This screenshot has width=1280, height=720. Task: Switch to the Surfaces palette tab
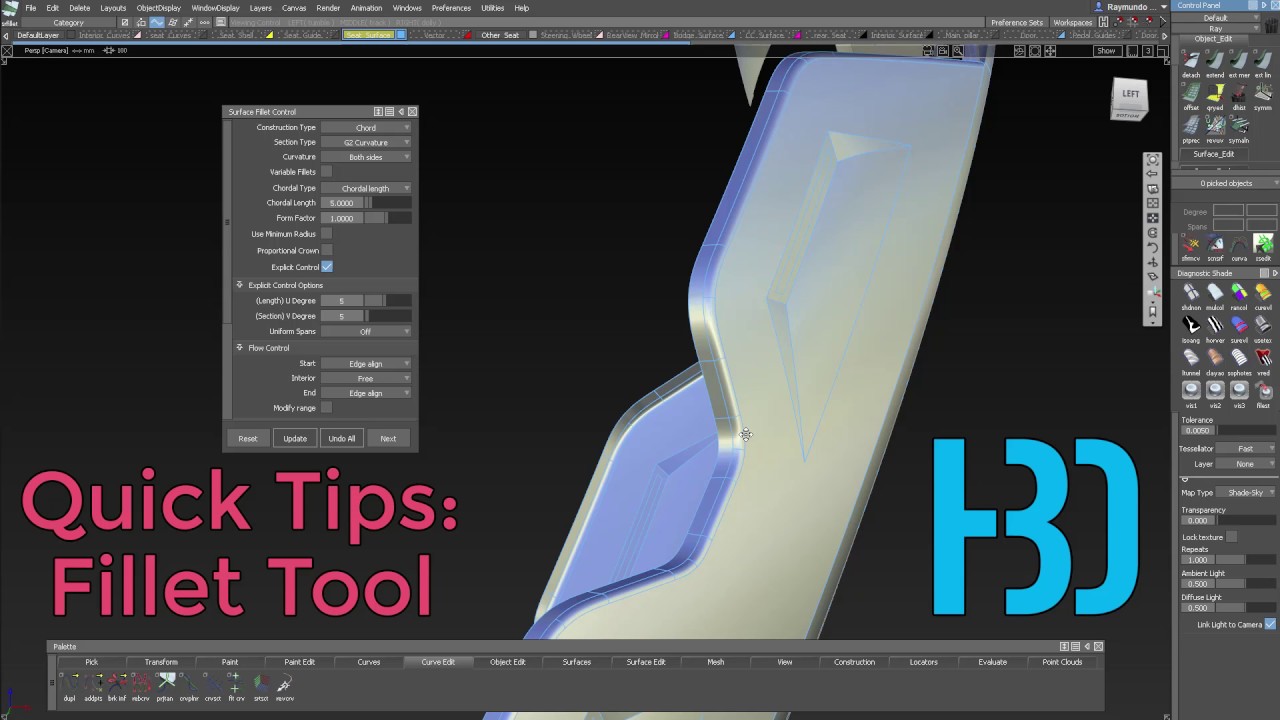point(577,662)
